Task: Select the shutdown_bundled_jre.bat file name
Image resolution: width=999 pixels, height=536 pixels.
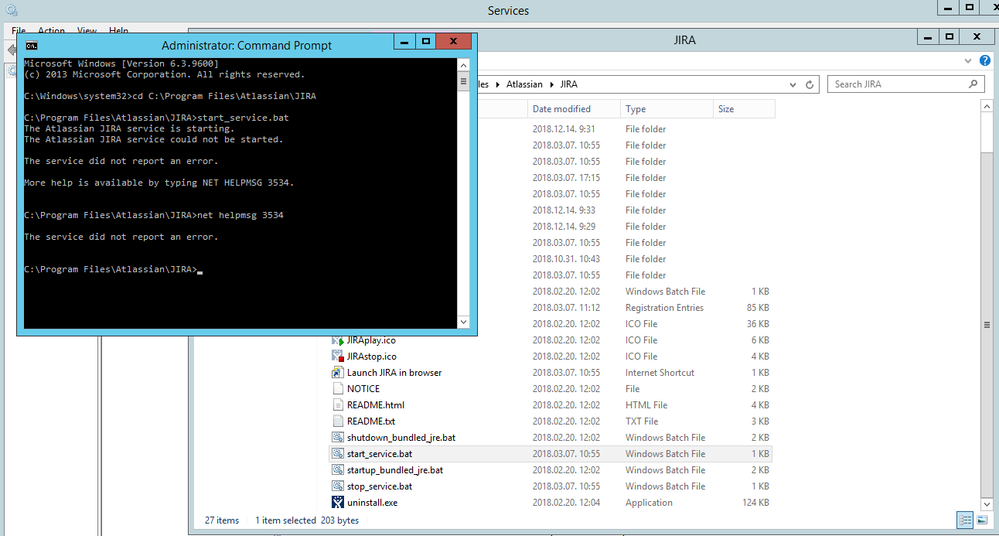Action: [401, 438]
